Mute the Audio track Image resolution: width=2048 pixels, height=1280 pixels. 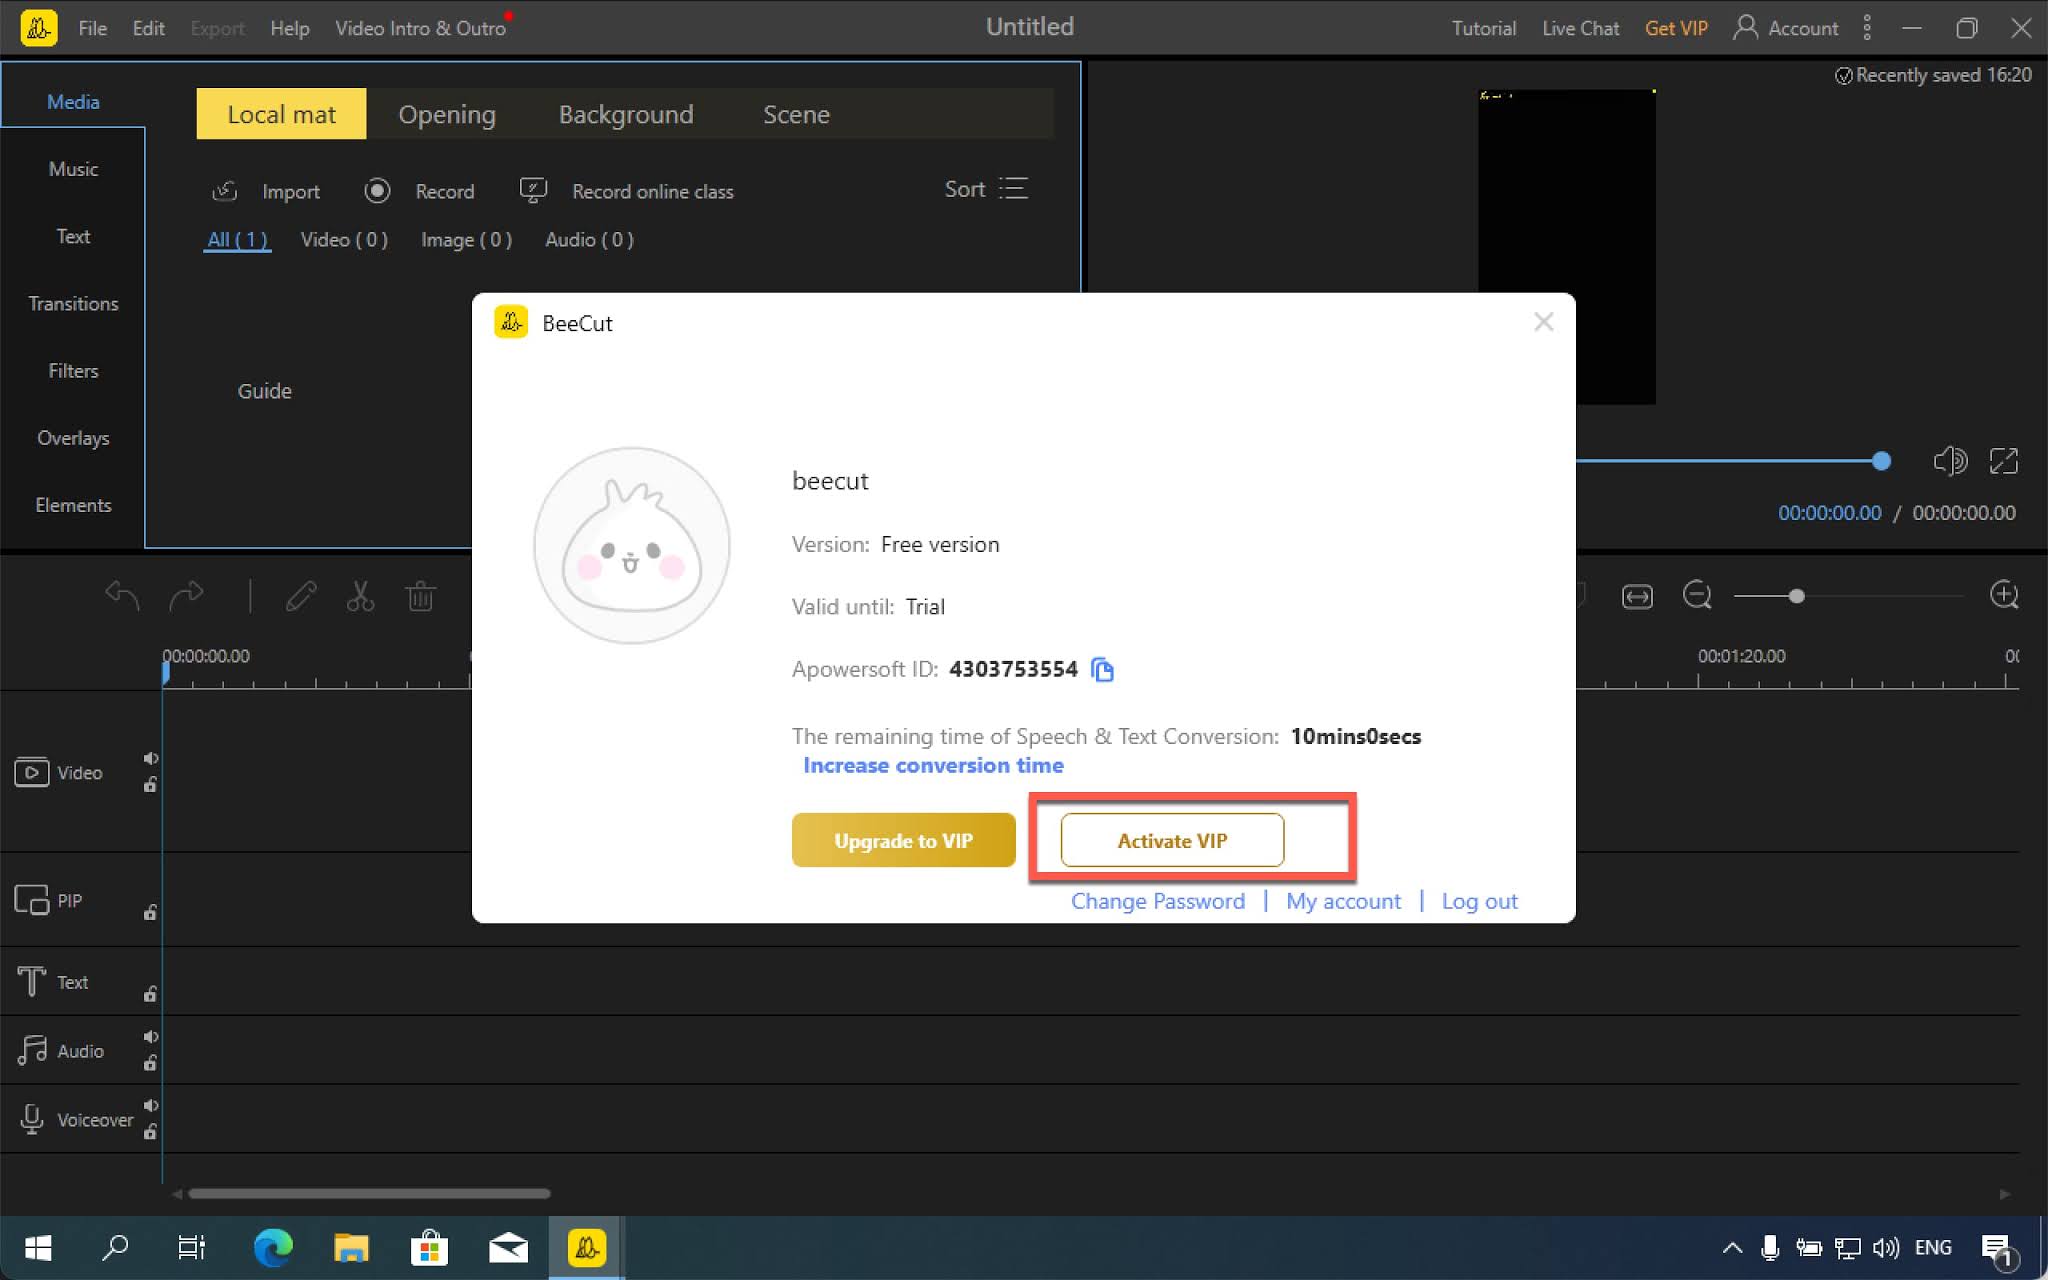pyautogui.click(x=151, y=1037)
